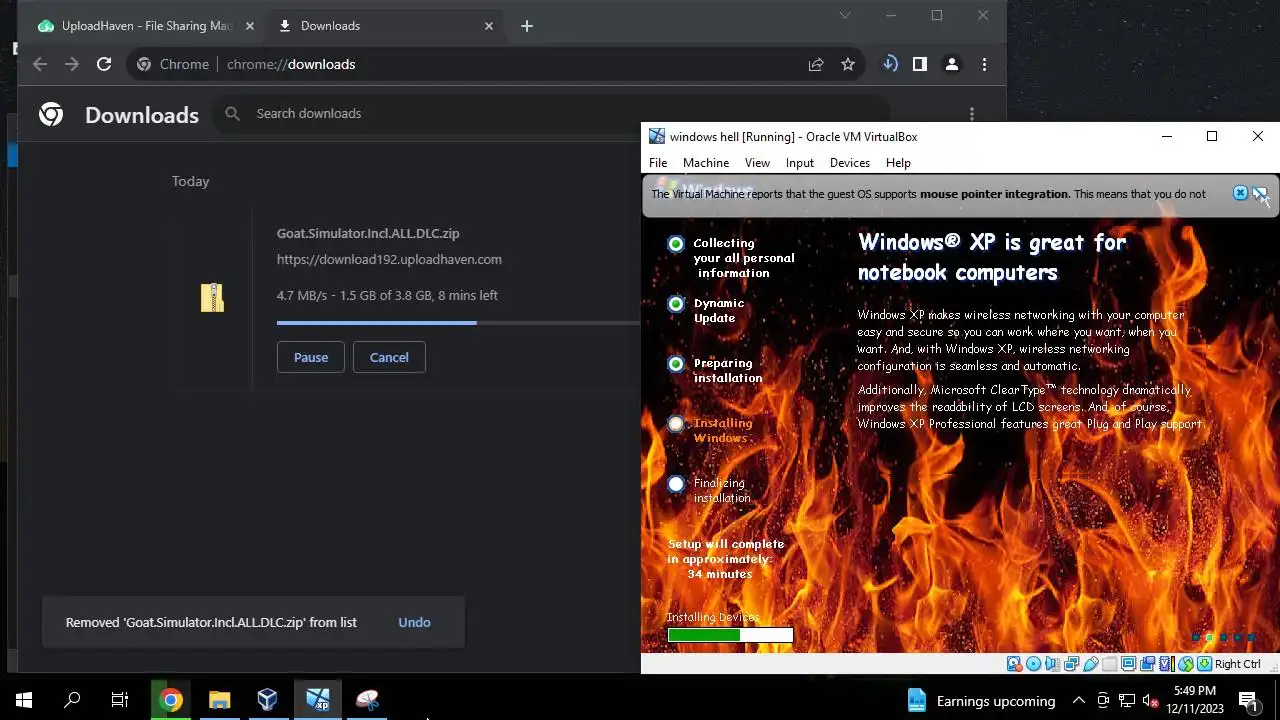Click mouse integration icon in VirtualBox status bar
1280x720 pixels.
click(x=1186, y=664)
